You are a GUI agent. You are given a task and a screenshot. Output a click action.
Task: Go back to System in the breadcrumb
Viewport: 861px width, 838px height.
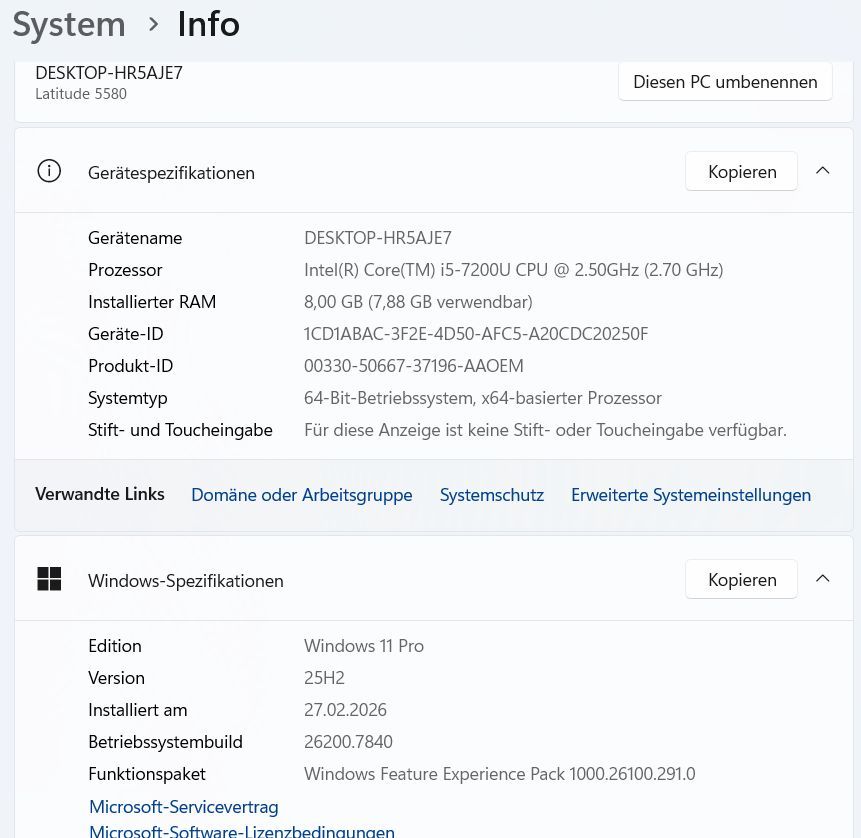(69, 24)
